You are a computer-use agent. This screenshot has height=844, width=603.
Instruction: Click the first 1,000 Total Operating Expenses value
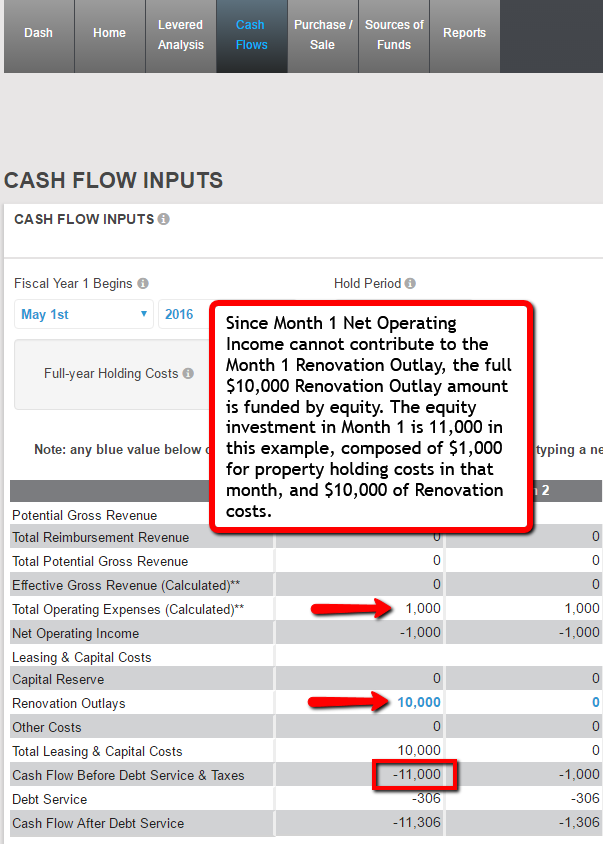[x=423, y=609]
